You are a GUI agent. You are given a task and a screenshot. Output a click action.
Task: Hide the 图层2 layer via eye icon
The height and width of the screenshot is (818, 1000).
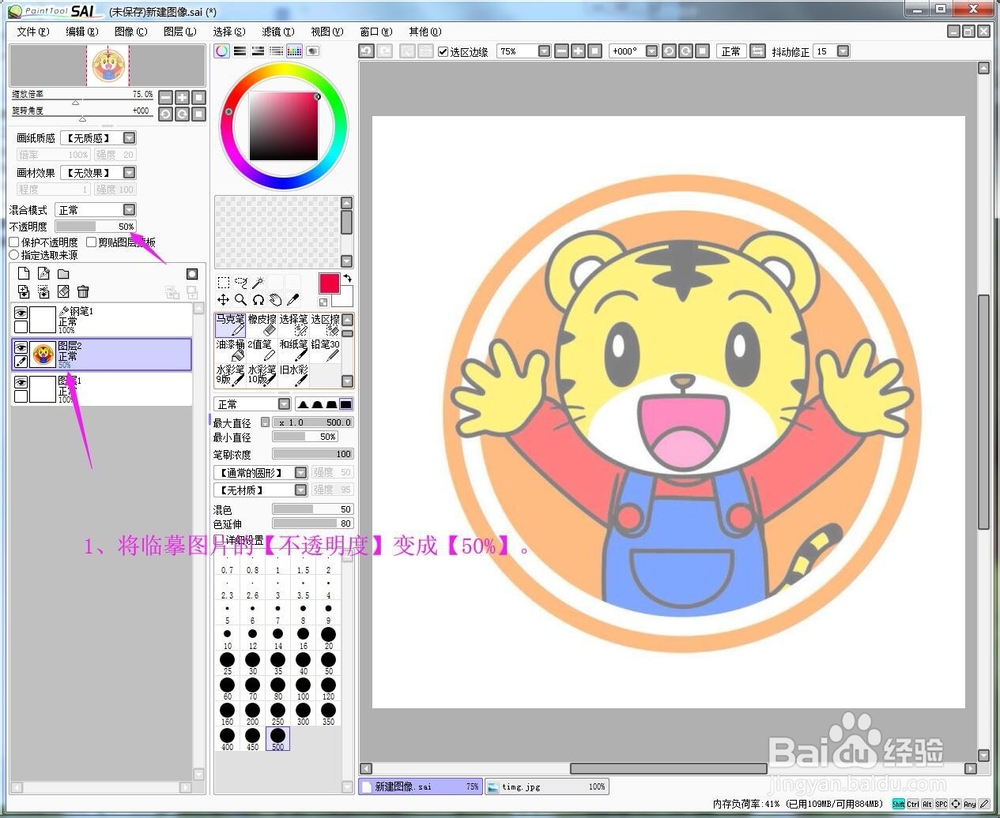(x=21, y=347)
